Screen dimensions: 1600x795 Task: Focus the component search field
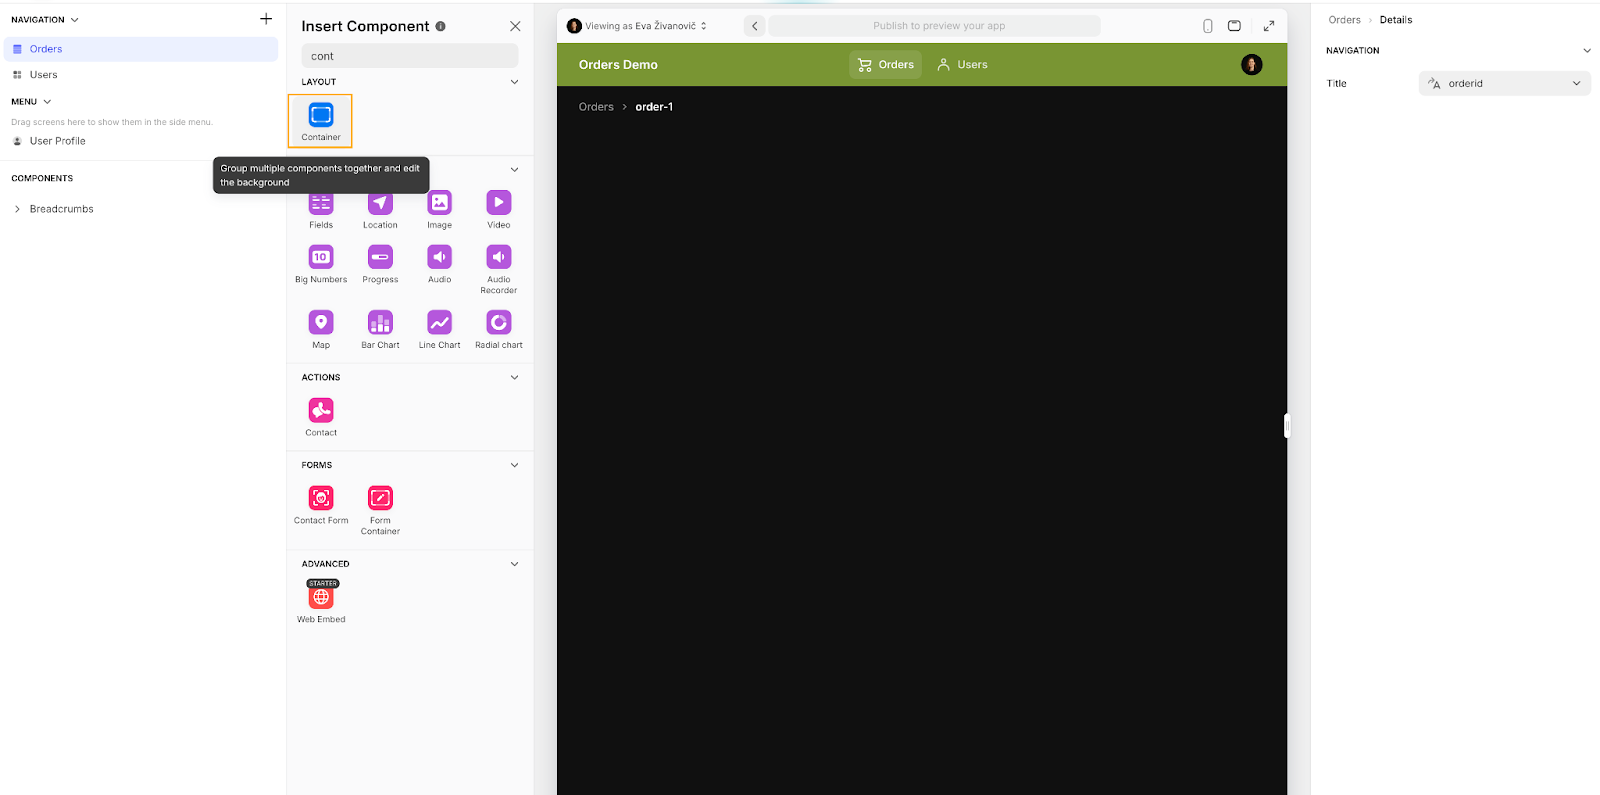tap(410, 56)
